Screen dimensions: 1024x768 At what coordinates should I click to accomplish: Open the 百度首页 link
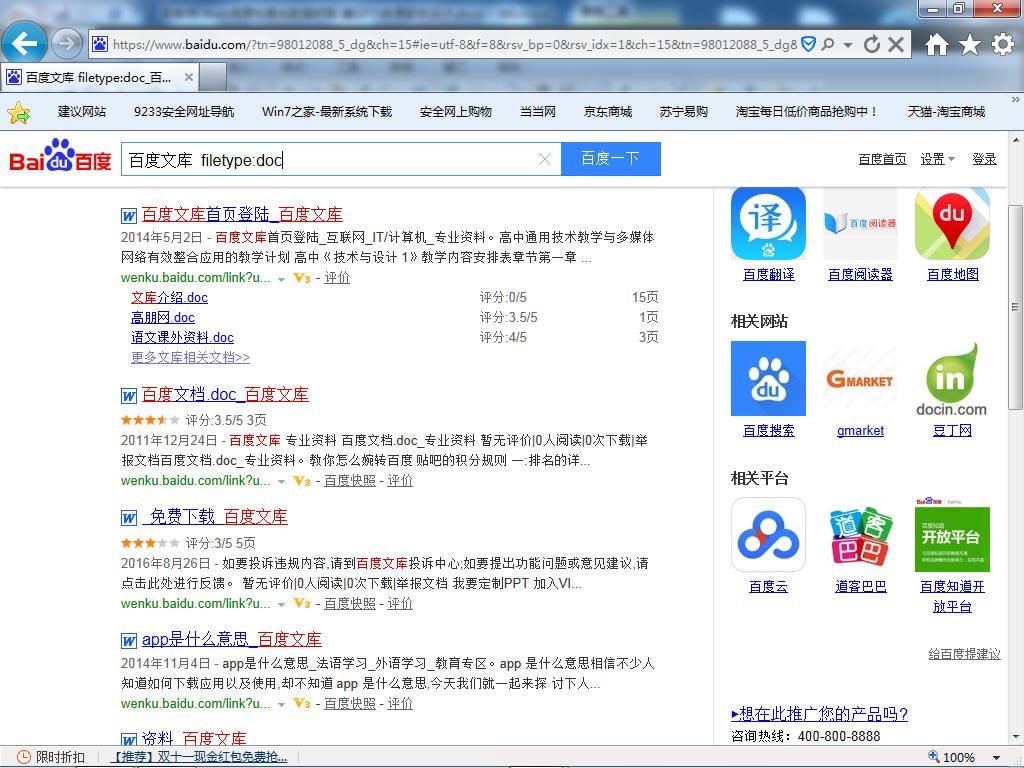tap(882, 159)
